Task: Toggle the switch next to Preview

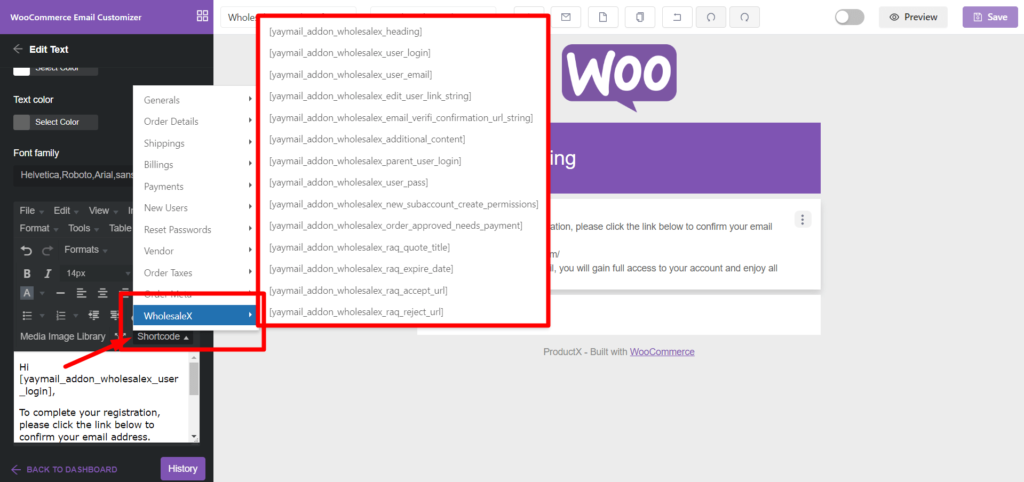Action: pyautogui.click(x=849, y=17)
